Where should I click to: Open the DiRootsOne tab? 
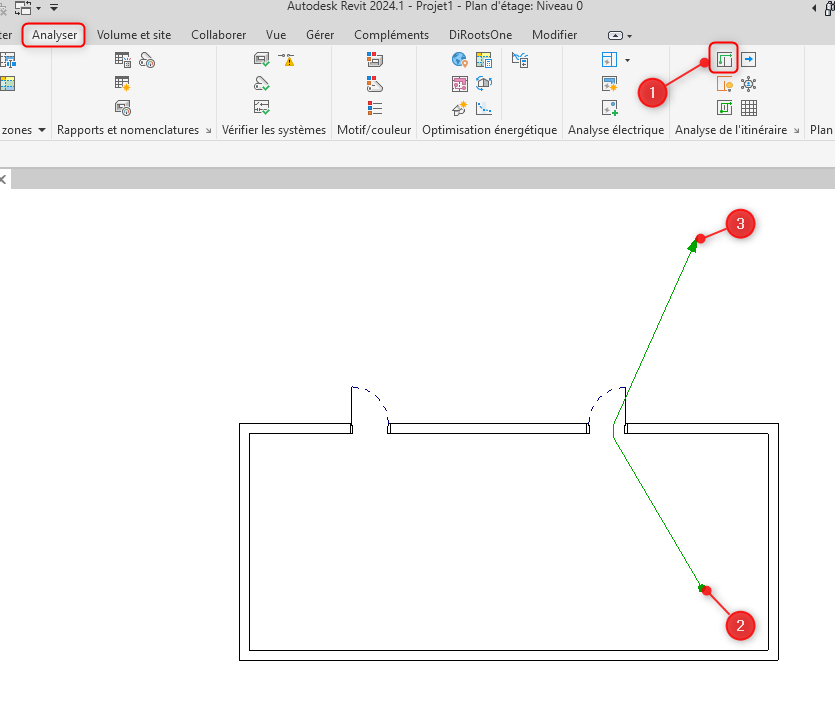click(480, 34)
